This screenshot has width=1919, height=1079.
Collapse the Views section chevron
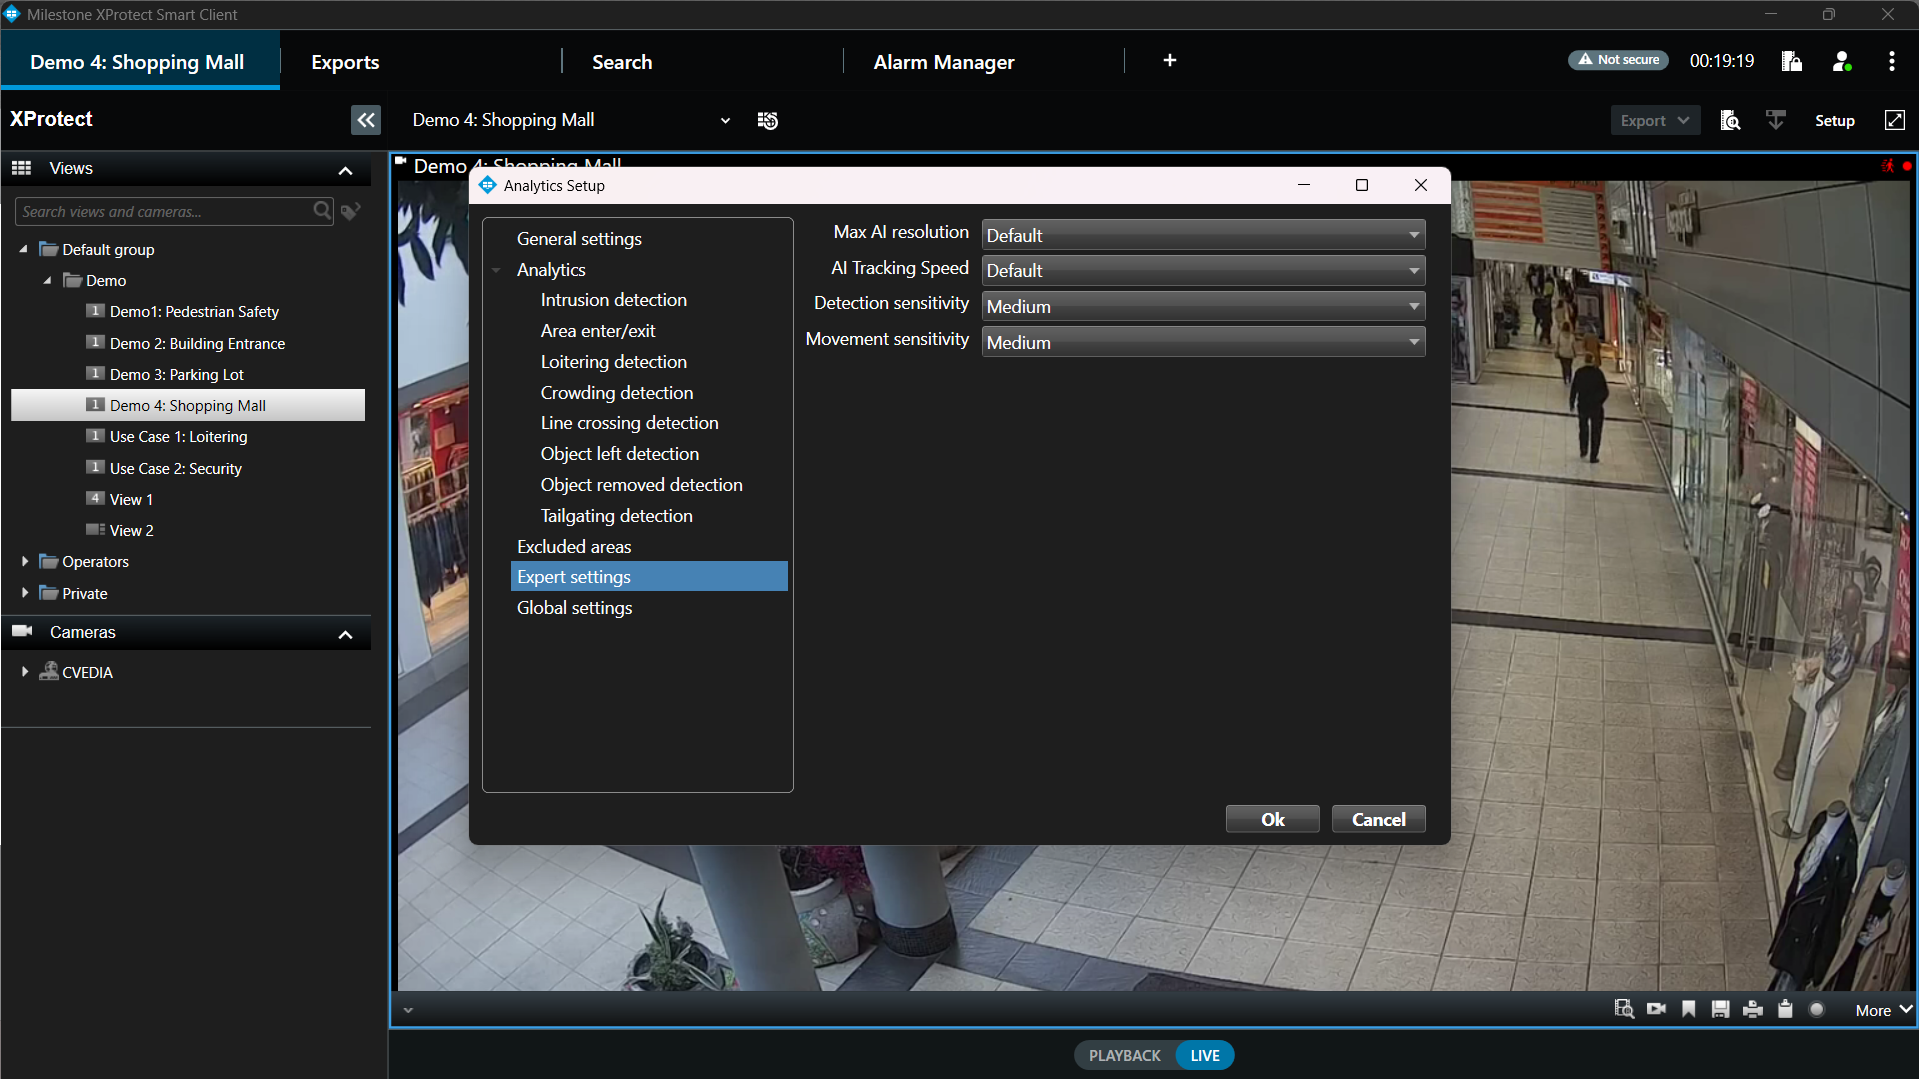click(346, 171)
